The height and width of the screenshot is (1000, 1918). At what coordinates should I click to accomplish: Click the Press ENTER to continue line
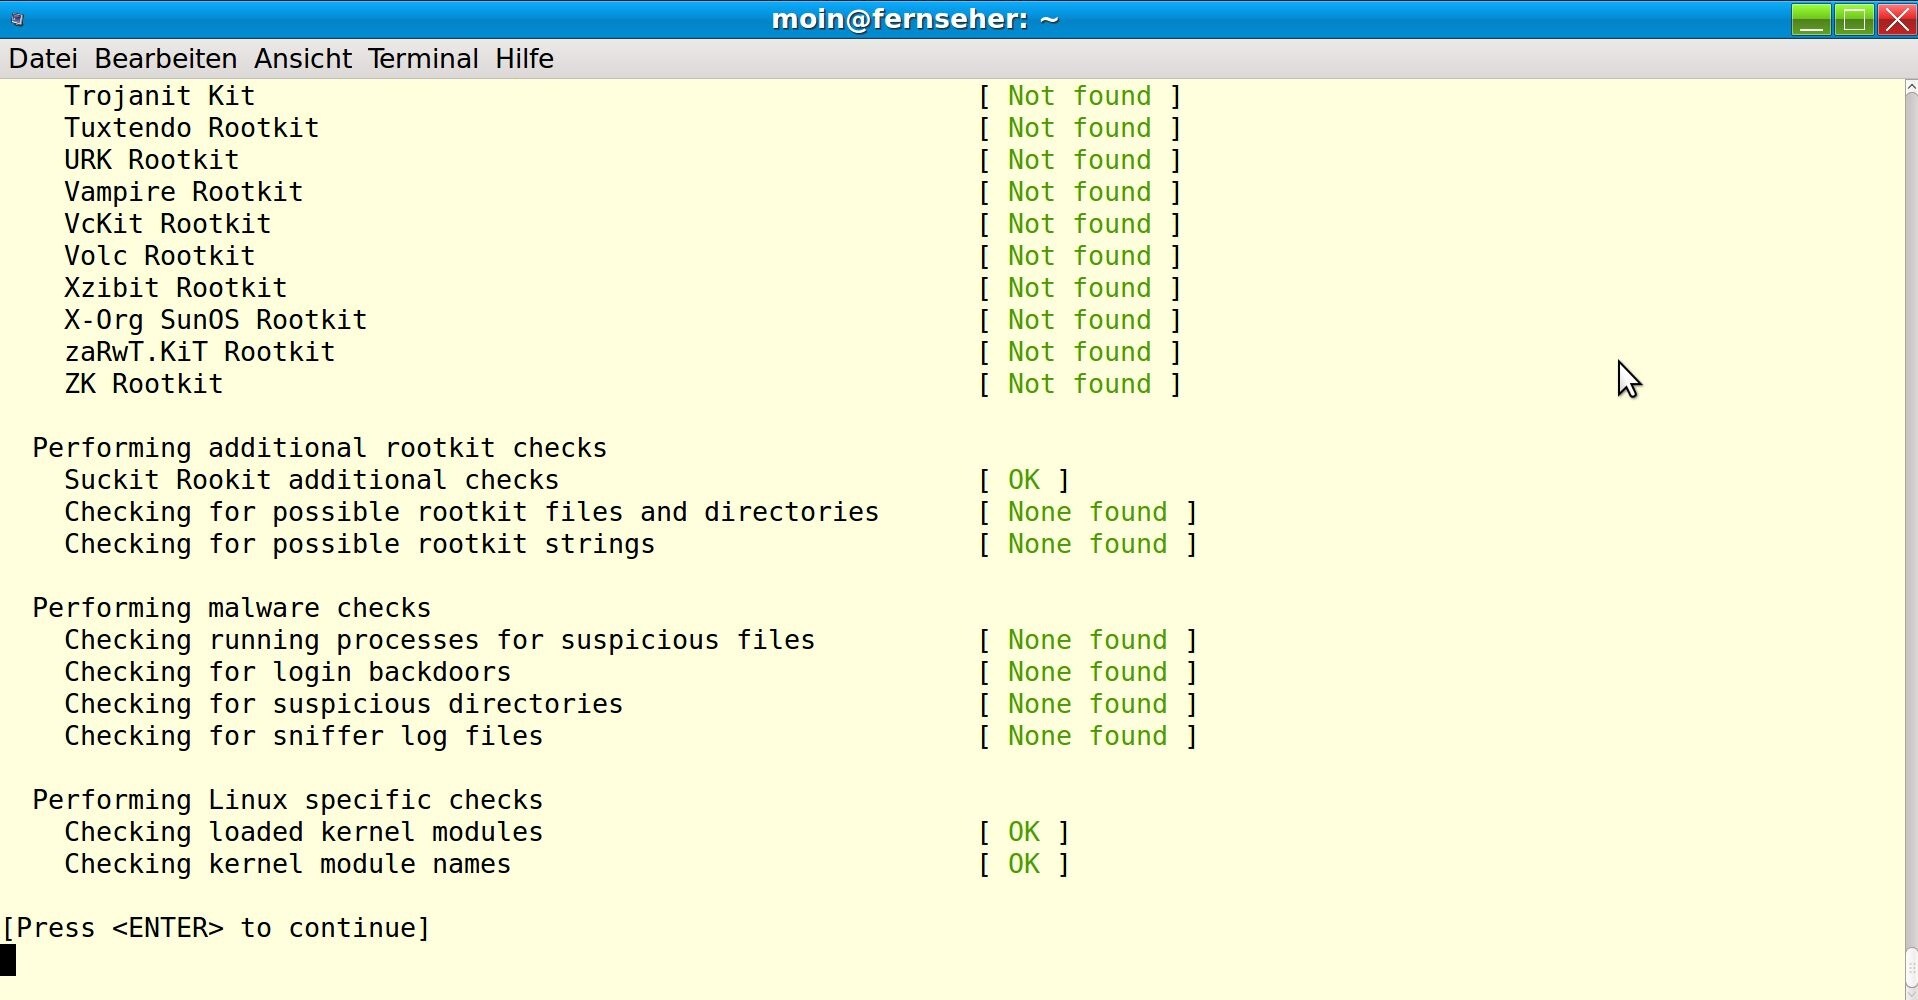(x=215, y=927)
